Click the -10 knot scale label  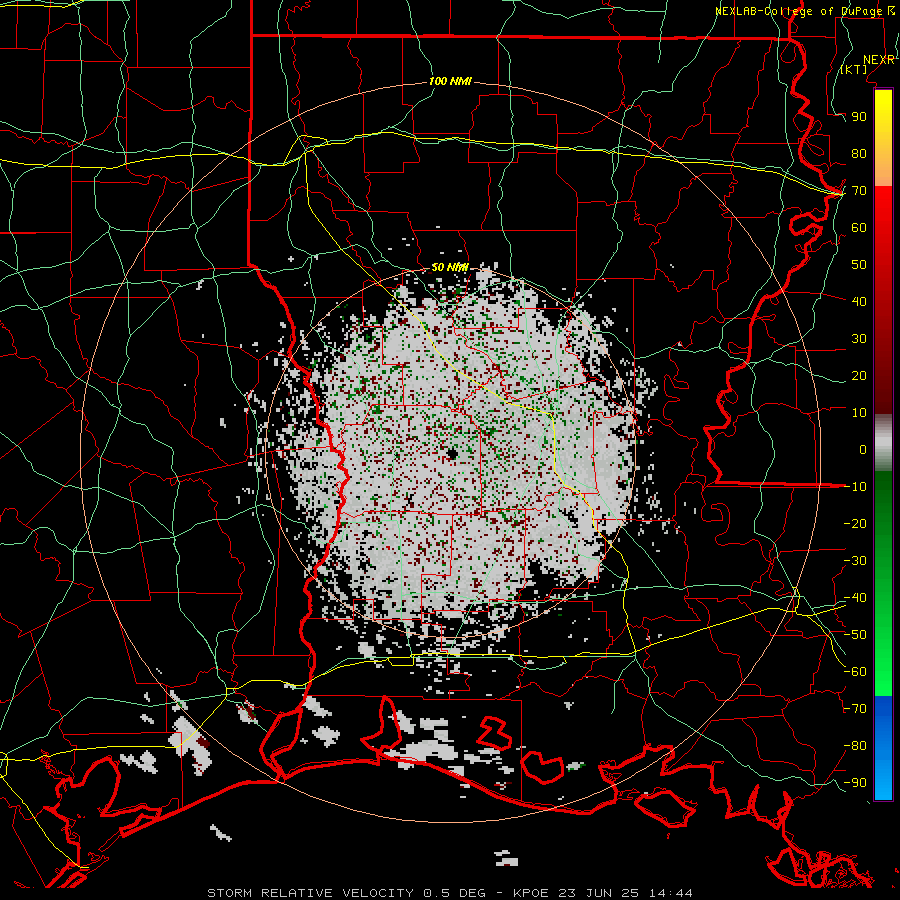[855, 487]
